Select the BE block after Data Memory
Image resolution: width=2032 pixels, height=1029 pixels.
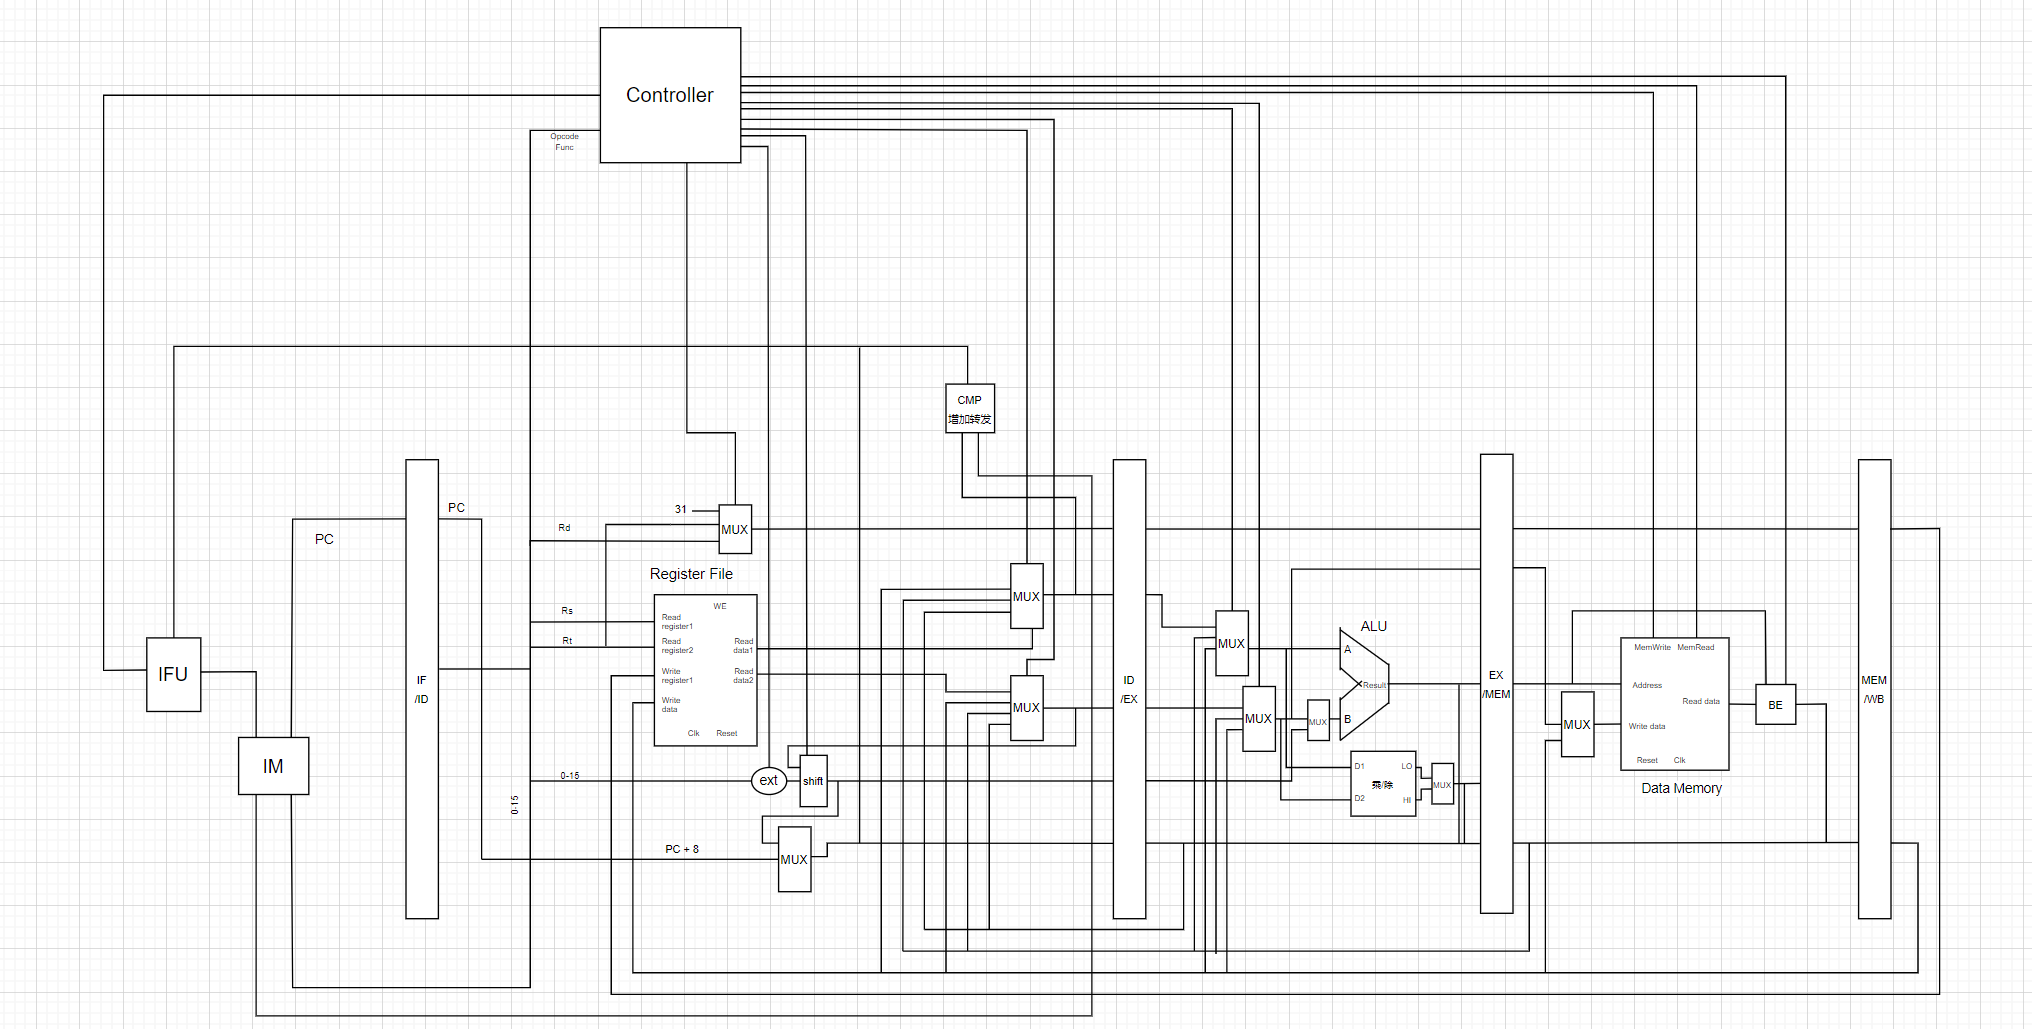1776,704
